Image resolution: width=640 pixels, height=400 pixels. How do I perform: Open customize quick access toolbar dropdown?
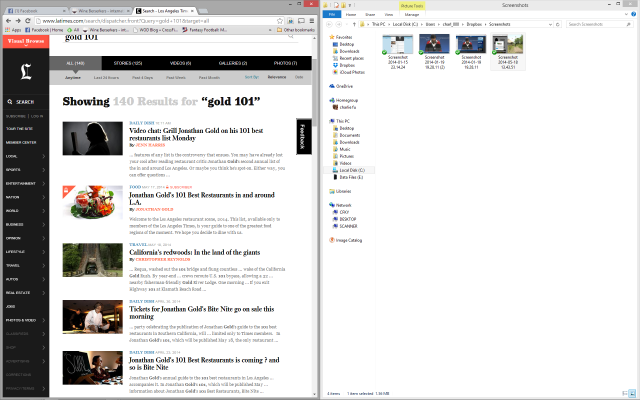[x=351, y=5]
